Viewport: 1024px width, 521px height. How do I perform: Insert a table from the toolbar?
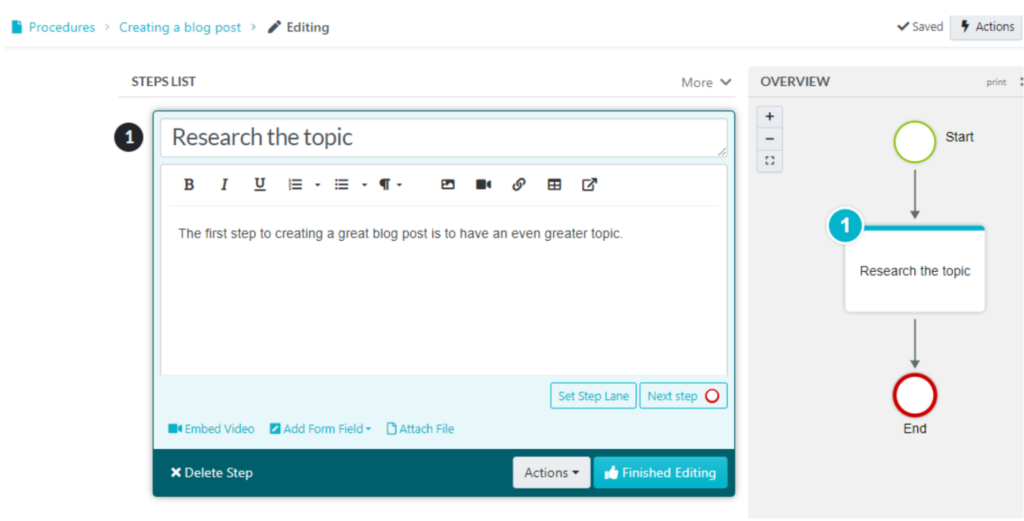554,185
